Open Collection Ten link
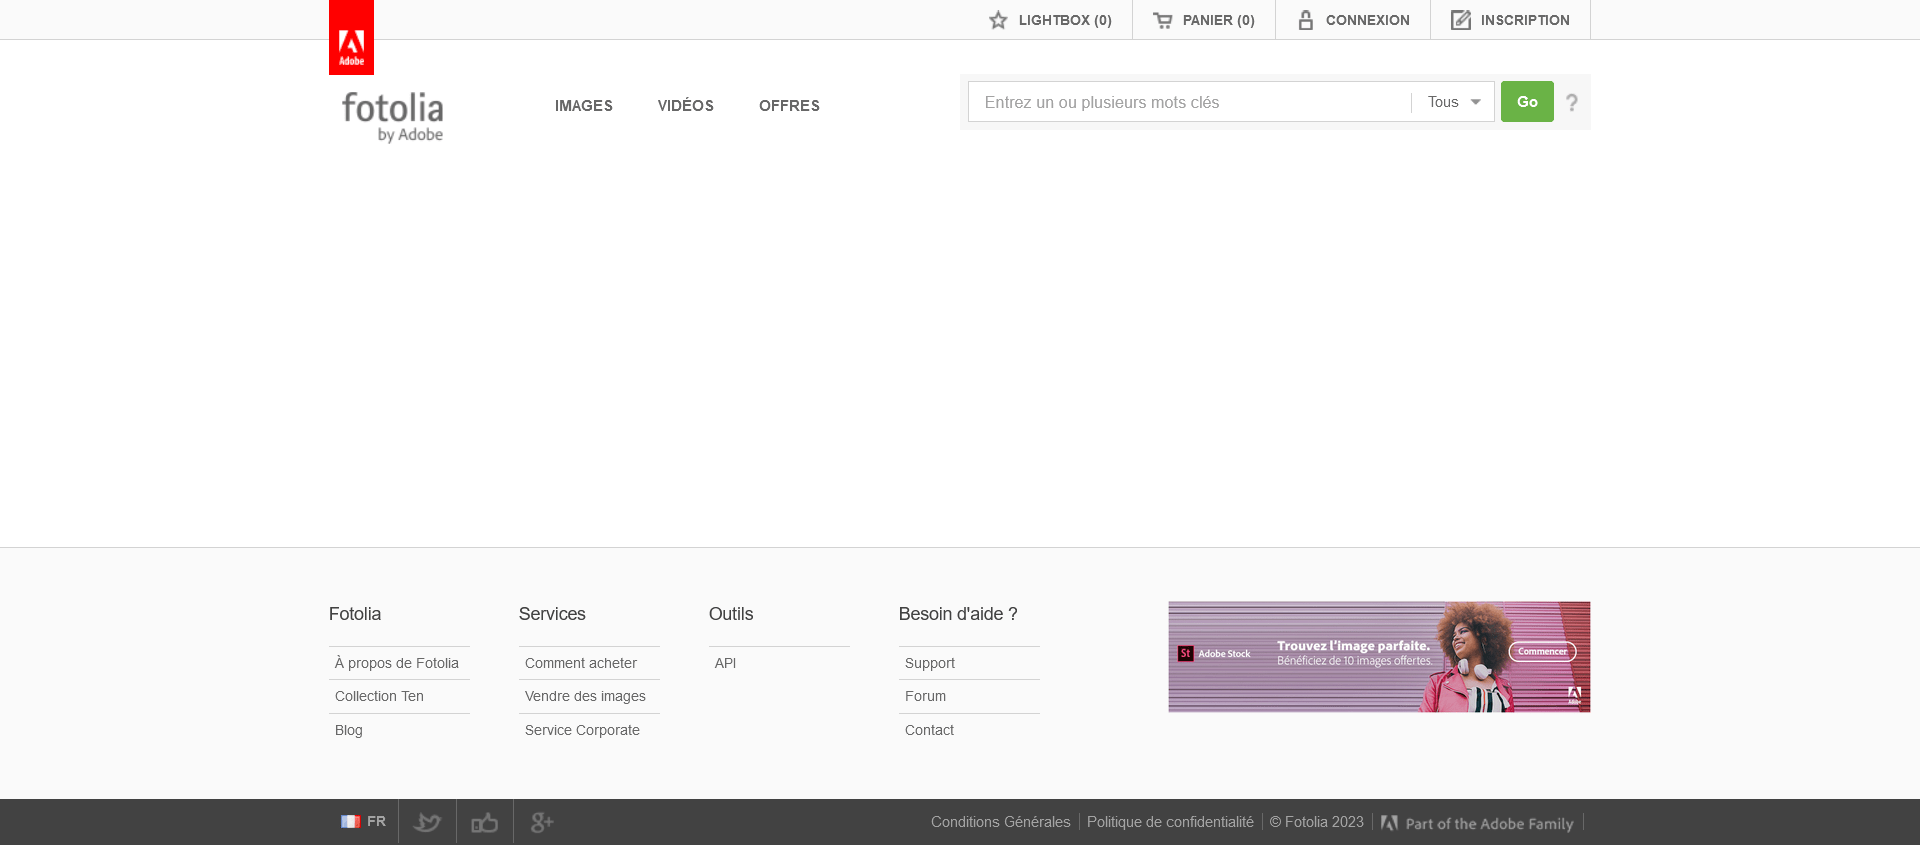 pos(379,696)
